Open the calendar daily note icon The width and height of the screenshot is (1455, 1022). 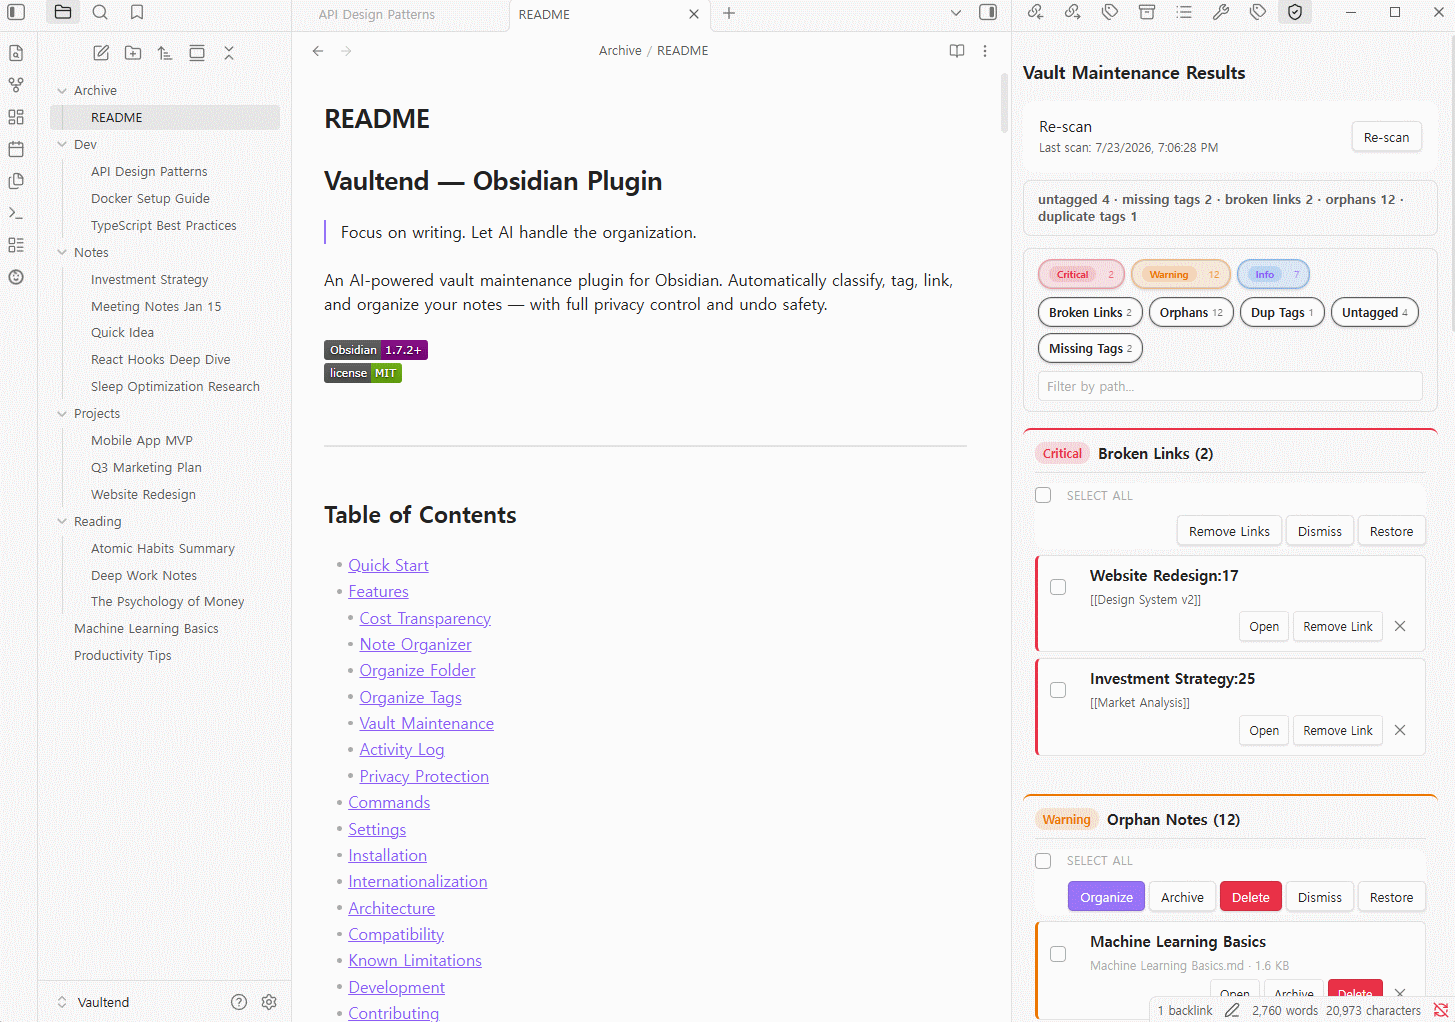click(16, 149)
